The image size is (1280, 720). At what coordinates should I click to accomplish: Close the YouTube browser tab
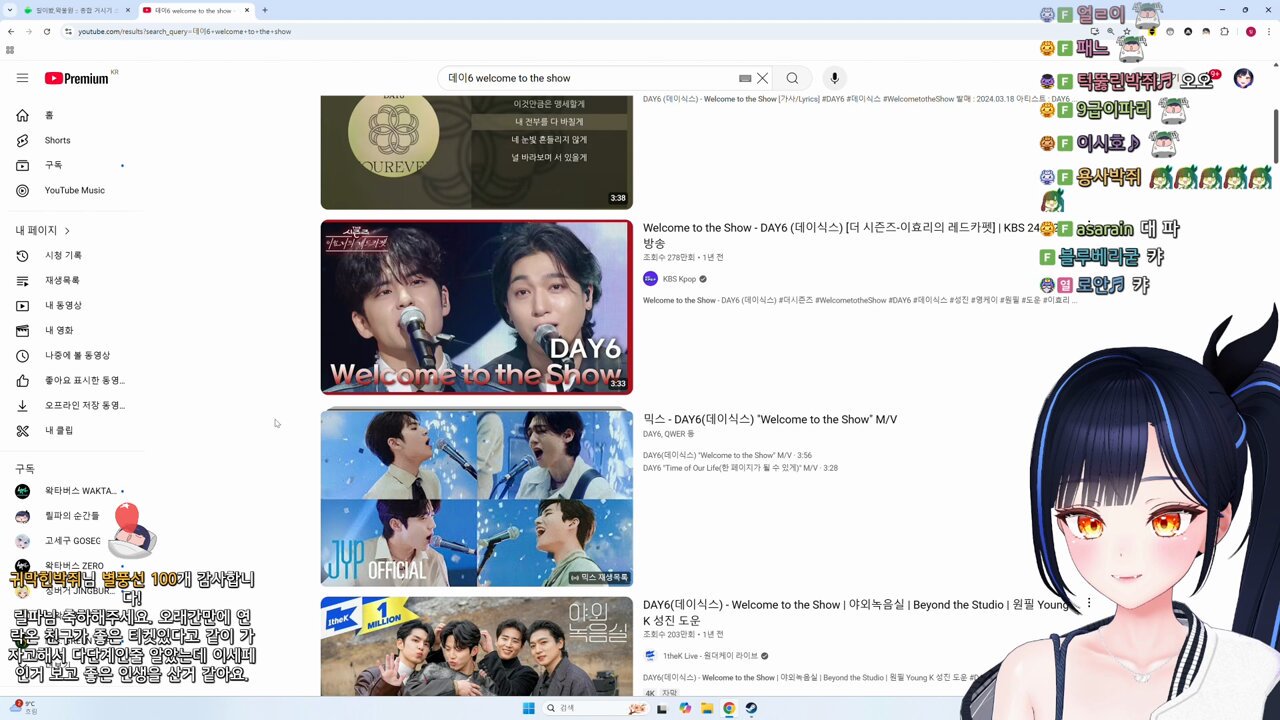(247, 10)
